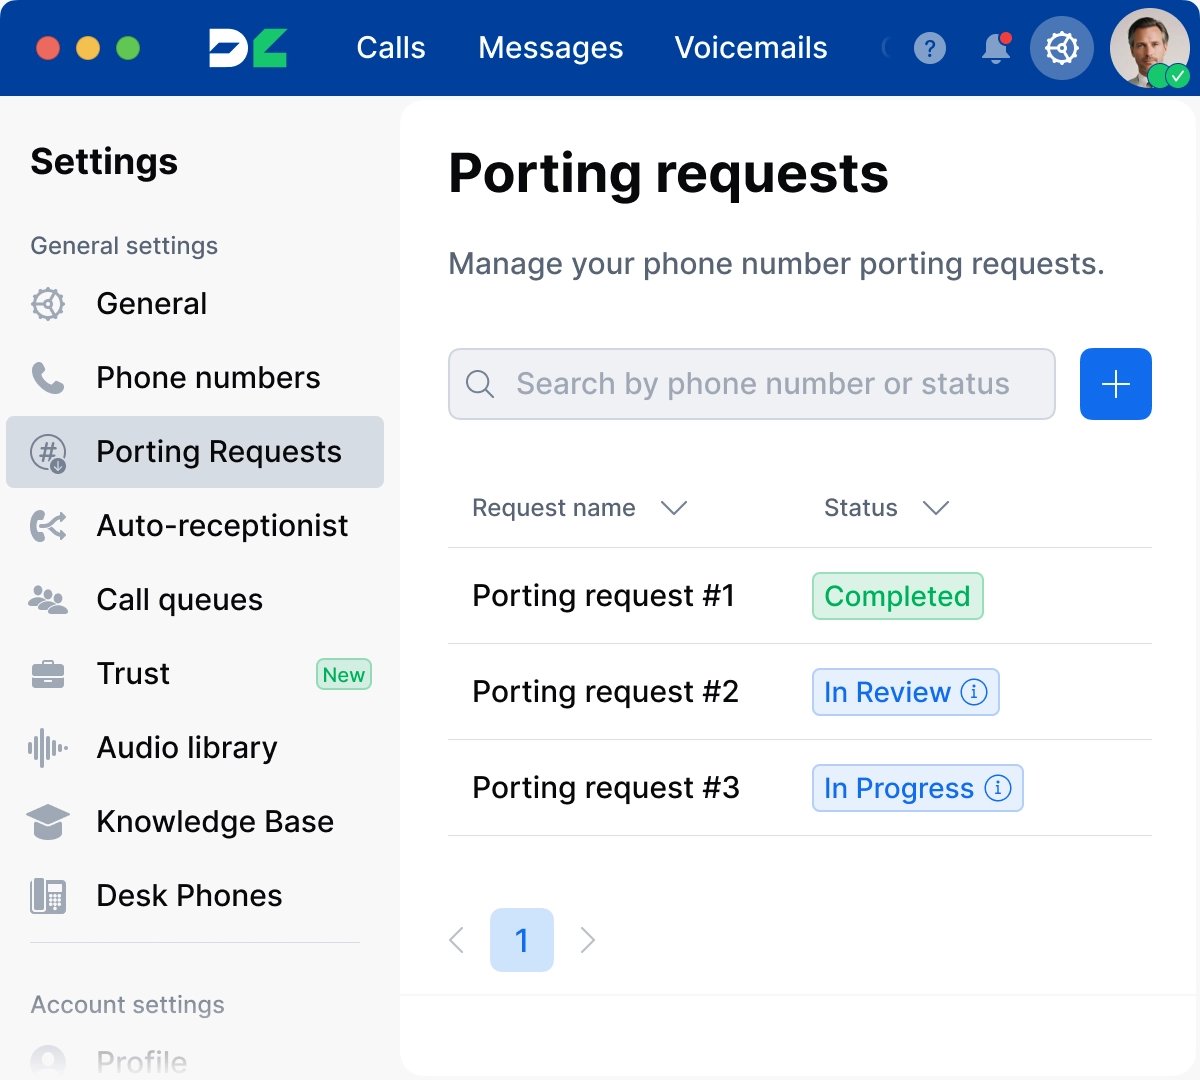Expand the Status column filter
Screen dimensions: 1200x1080
[x=935, y=508]
